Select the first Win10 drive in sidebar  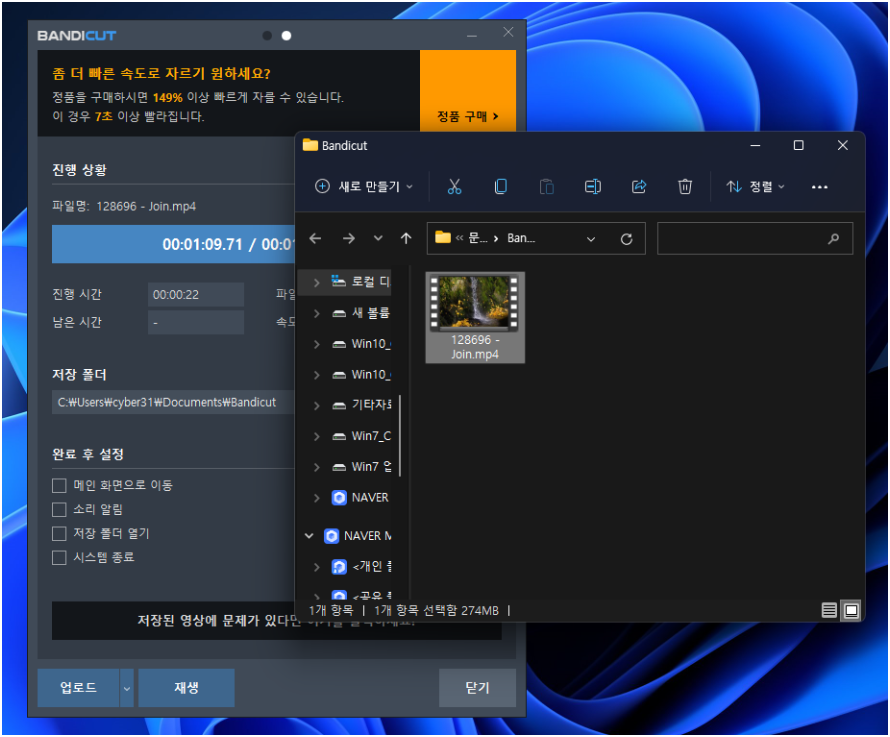pyautogui.click(x=361, y=344)
